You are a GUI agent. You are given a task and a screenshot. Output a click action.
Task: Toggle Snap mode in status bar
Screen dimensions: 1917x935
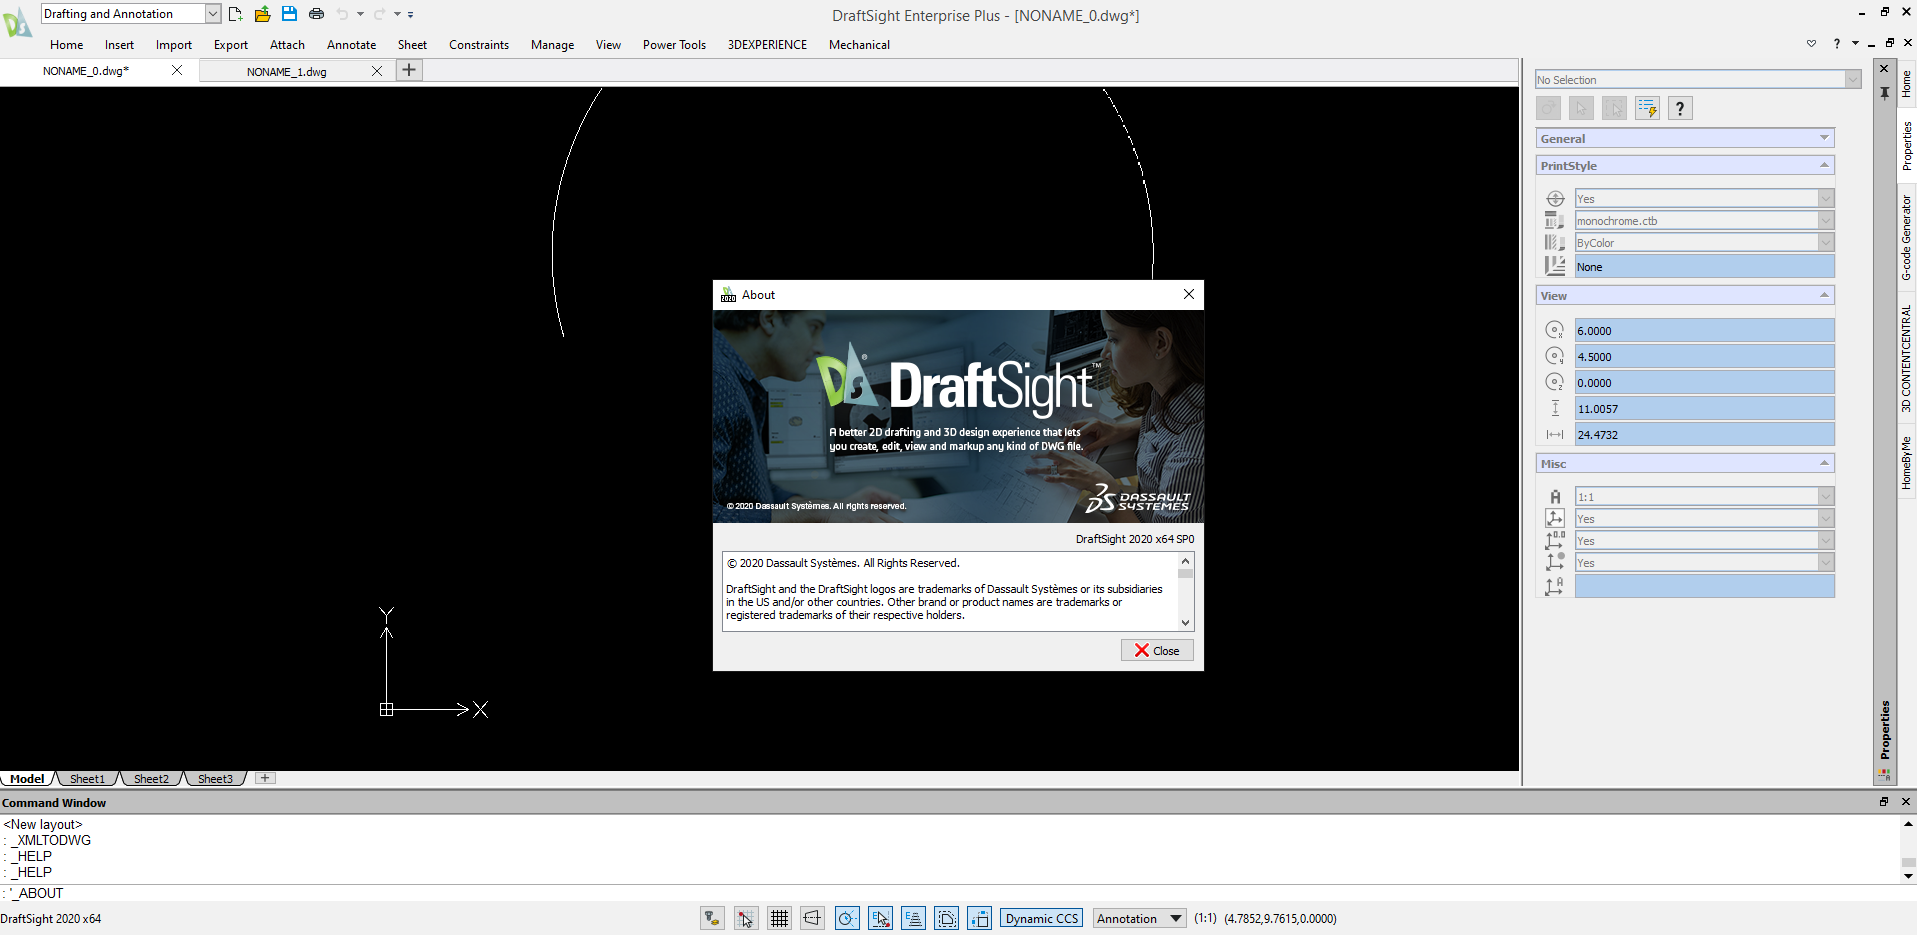(746, 918)
